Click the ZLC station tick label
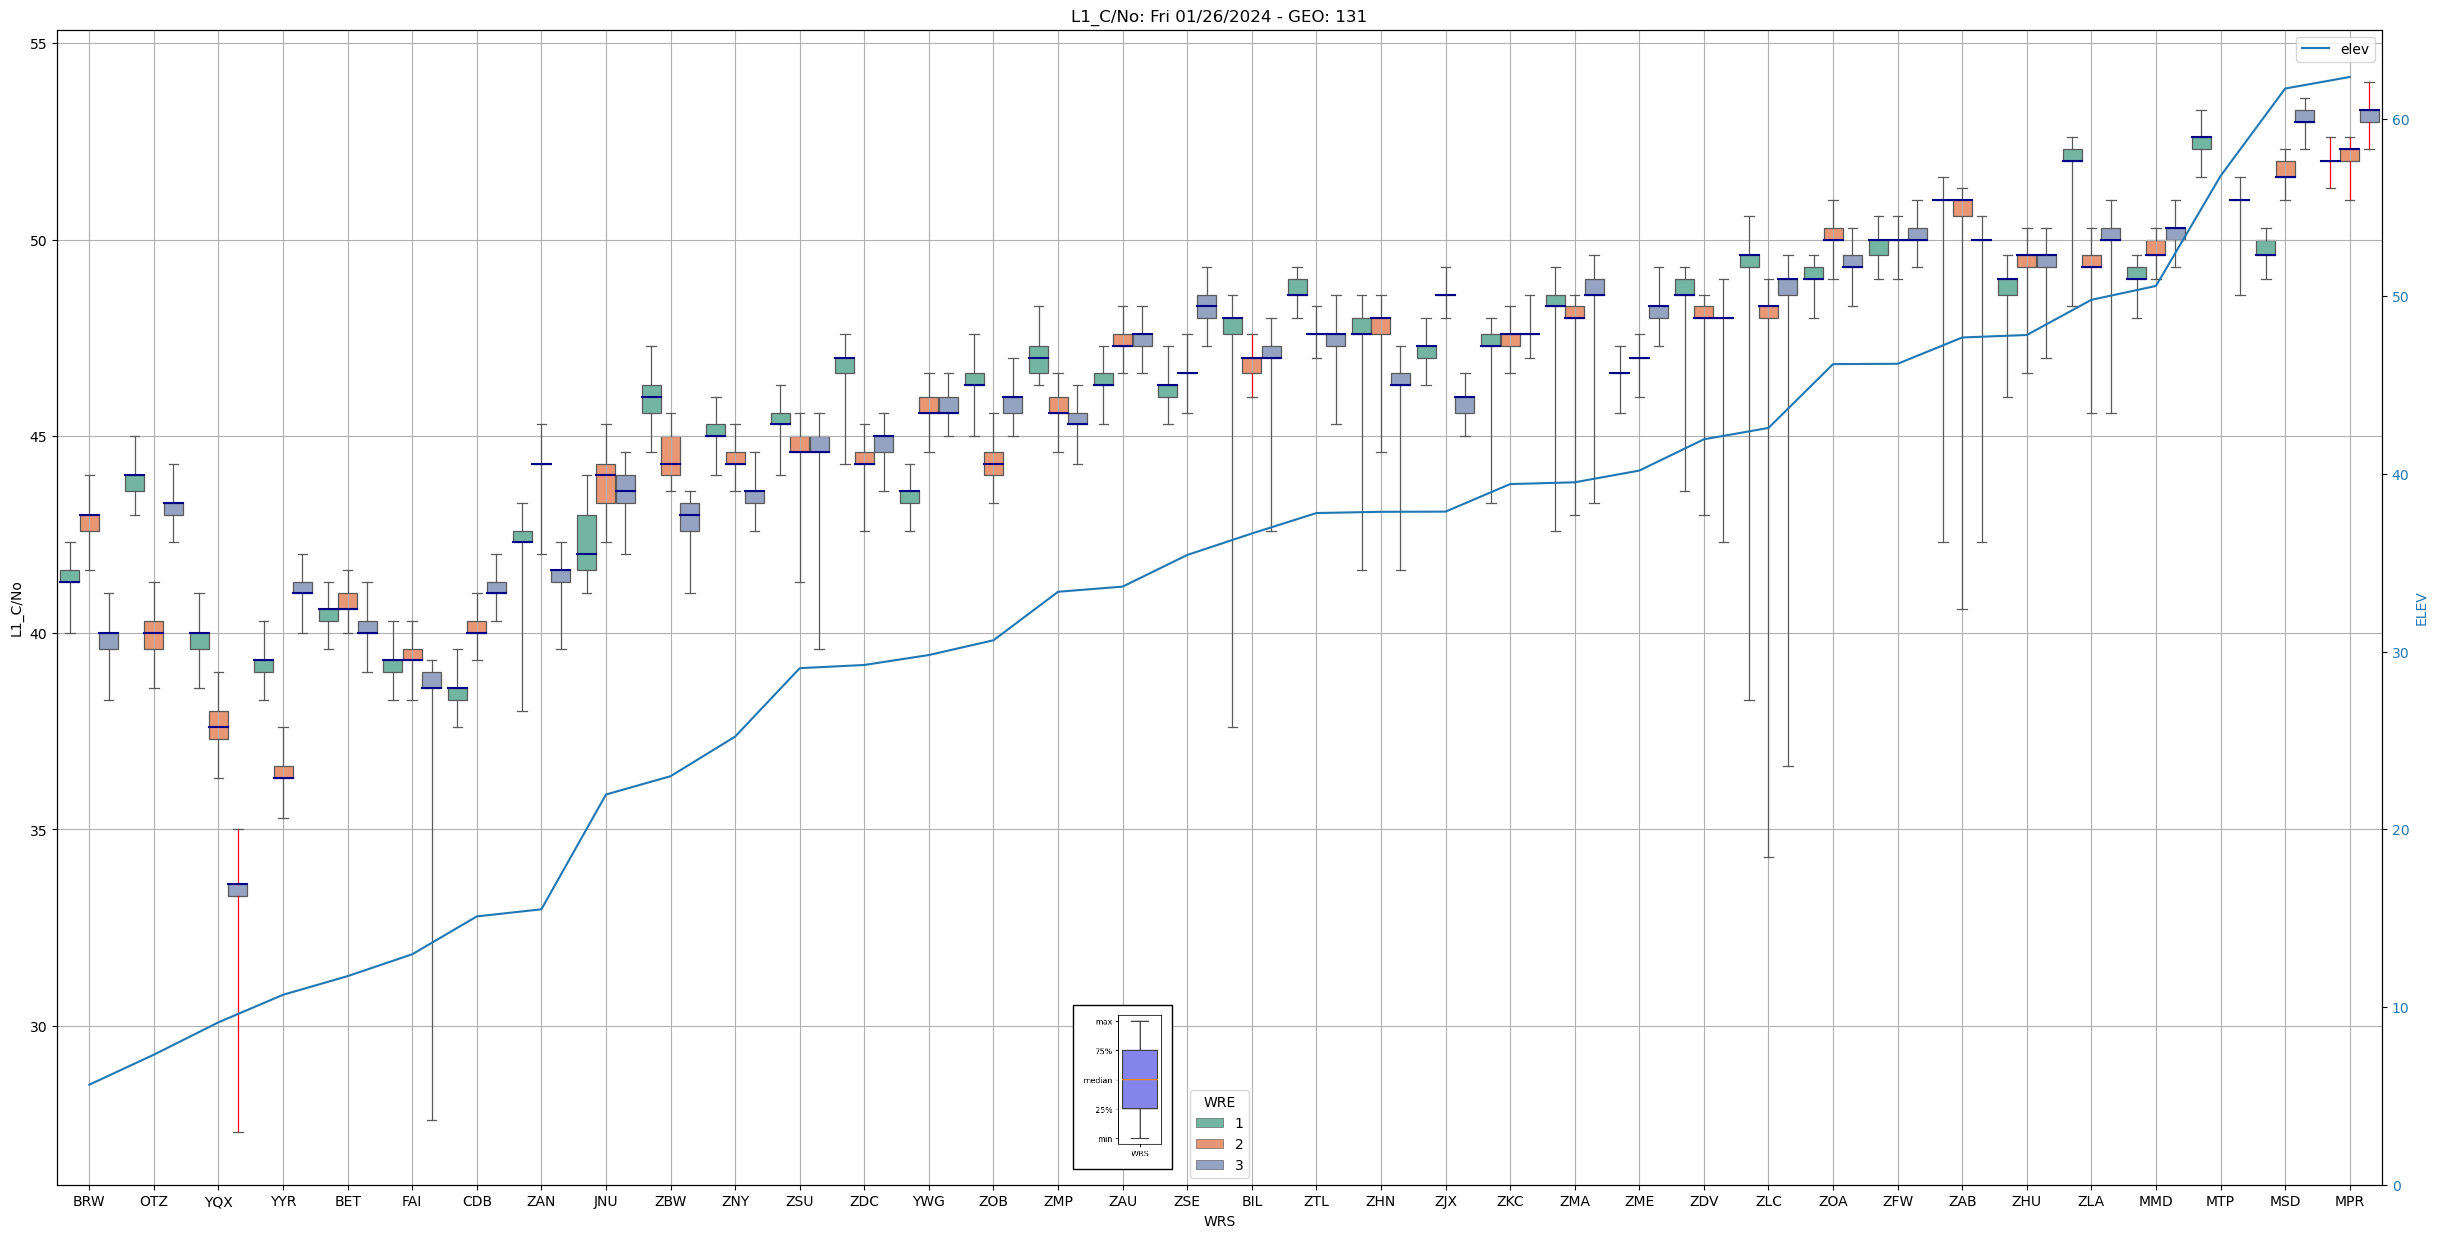Image resolution: width=2439 pixels, height=1238 pixels. (1768, 1202)
